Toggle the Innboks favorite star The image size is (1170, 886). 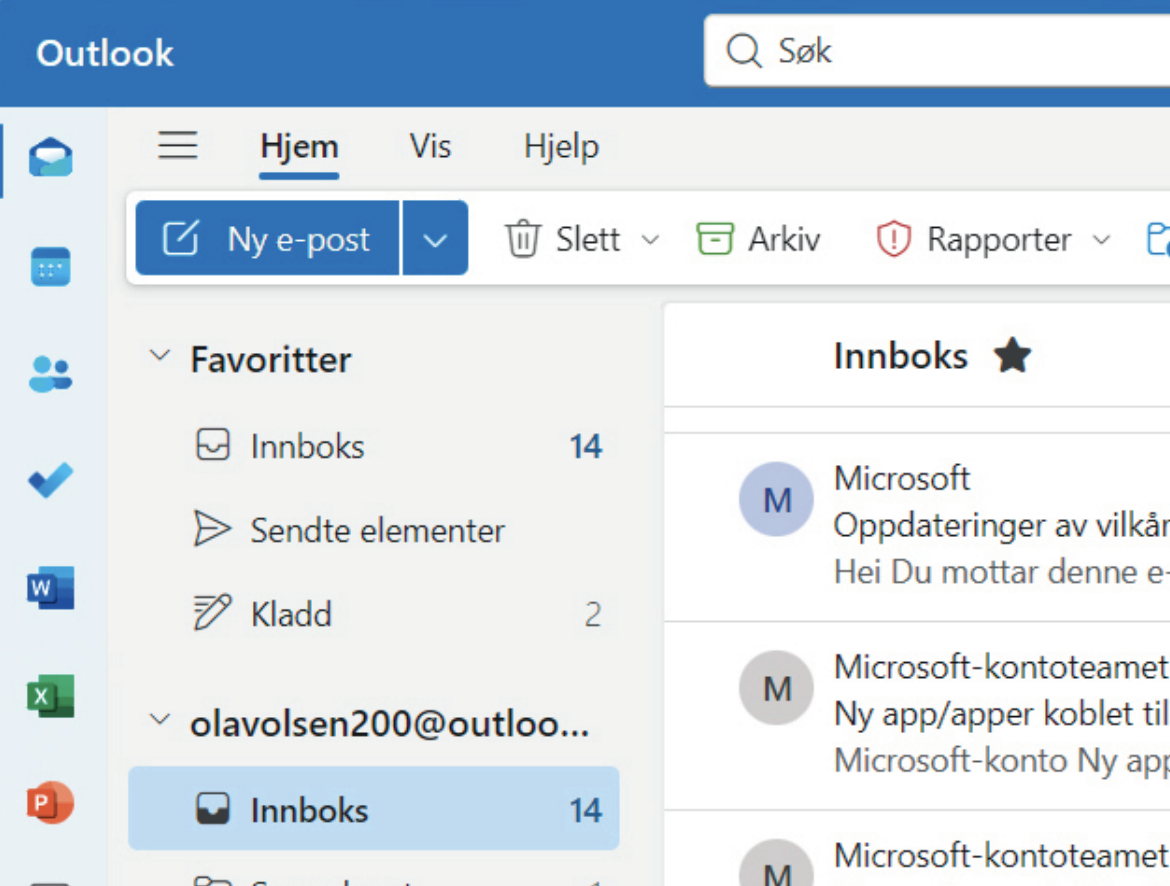coord(1012,356)
